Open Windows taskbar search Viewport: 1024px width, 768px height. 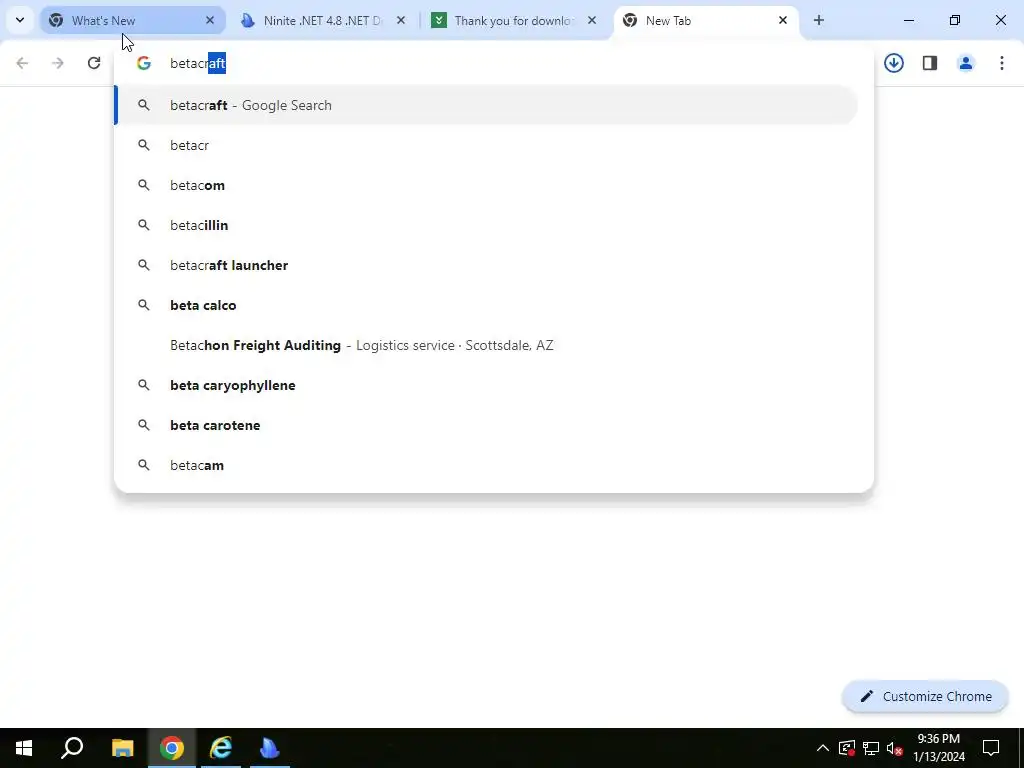point(72,748)
